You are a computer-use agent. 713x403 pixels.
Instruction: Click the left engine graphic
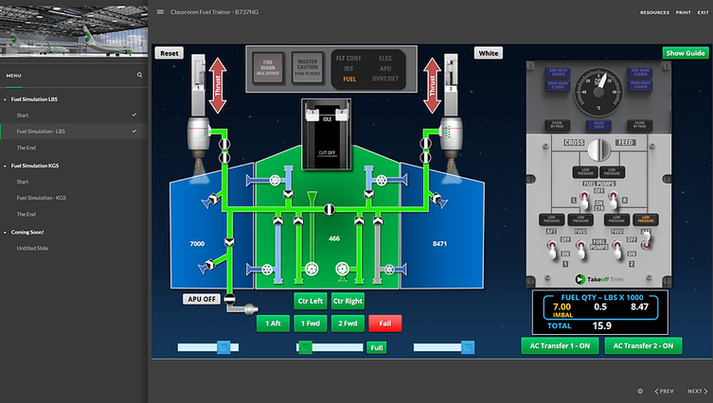(199, 138)
